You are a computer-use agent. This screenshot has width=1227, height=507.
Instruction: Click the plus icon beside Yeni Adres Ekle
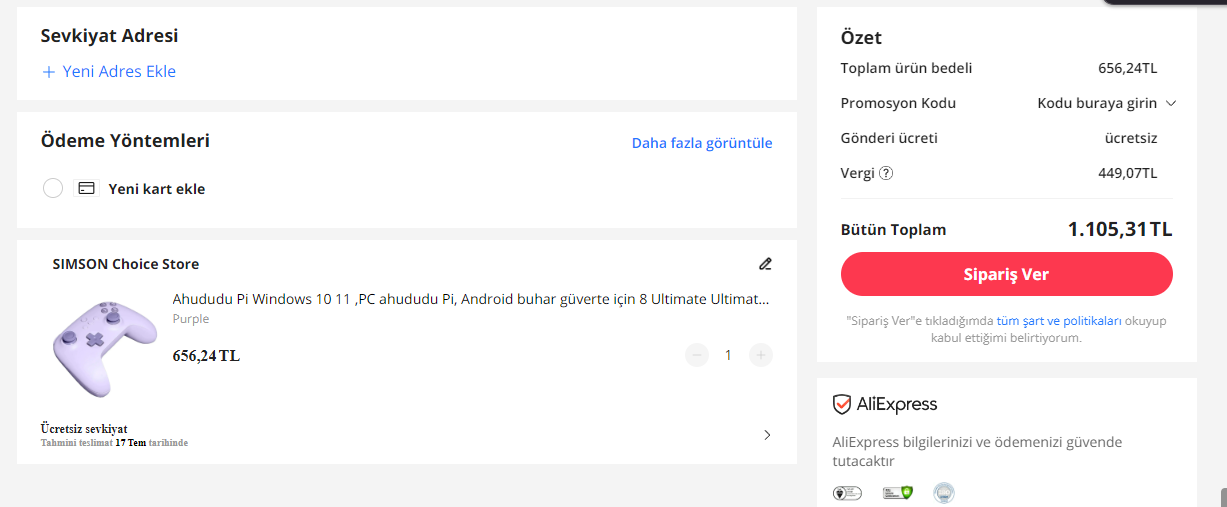[48, 72]
